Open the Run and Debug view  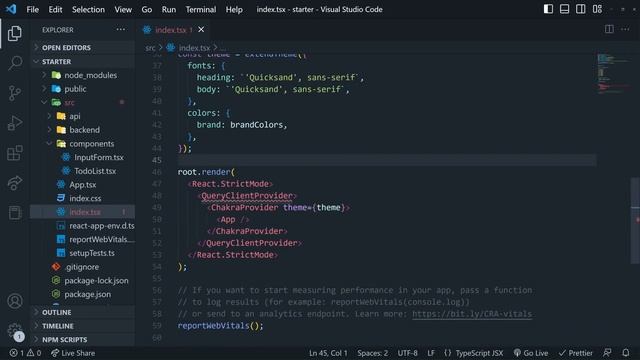click(15, 123)
